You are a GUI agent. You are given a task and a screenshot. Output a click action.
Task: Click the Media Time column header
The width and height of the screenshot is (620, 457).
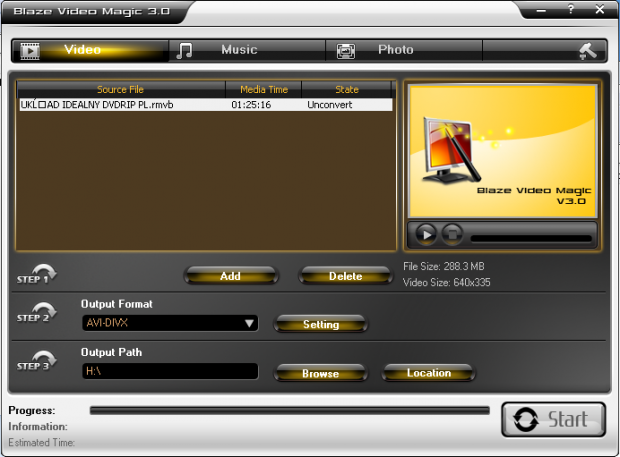point(264,89)
